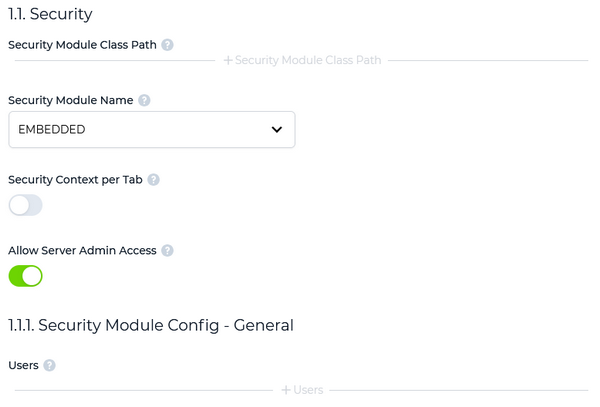Image resolution: width=600 pixels, height=407 pixels.
Task: Click help icon next to Security Module Class Path
Action: point(167,45)
